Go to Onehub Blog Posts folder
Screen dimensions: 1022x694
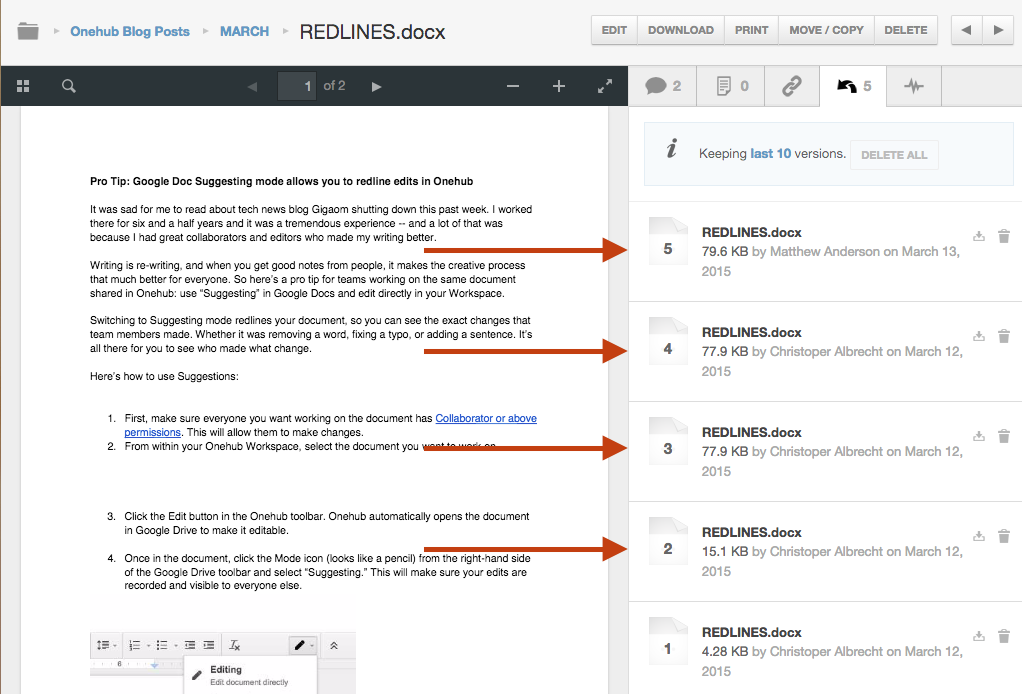pos(130,31)
